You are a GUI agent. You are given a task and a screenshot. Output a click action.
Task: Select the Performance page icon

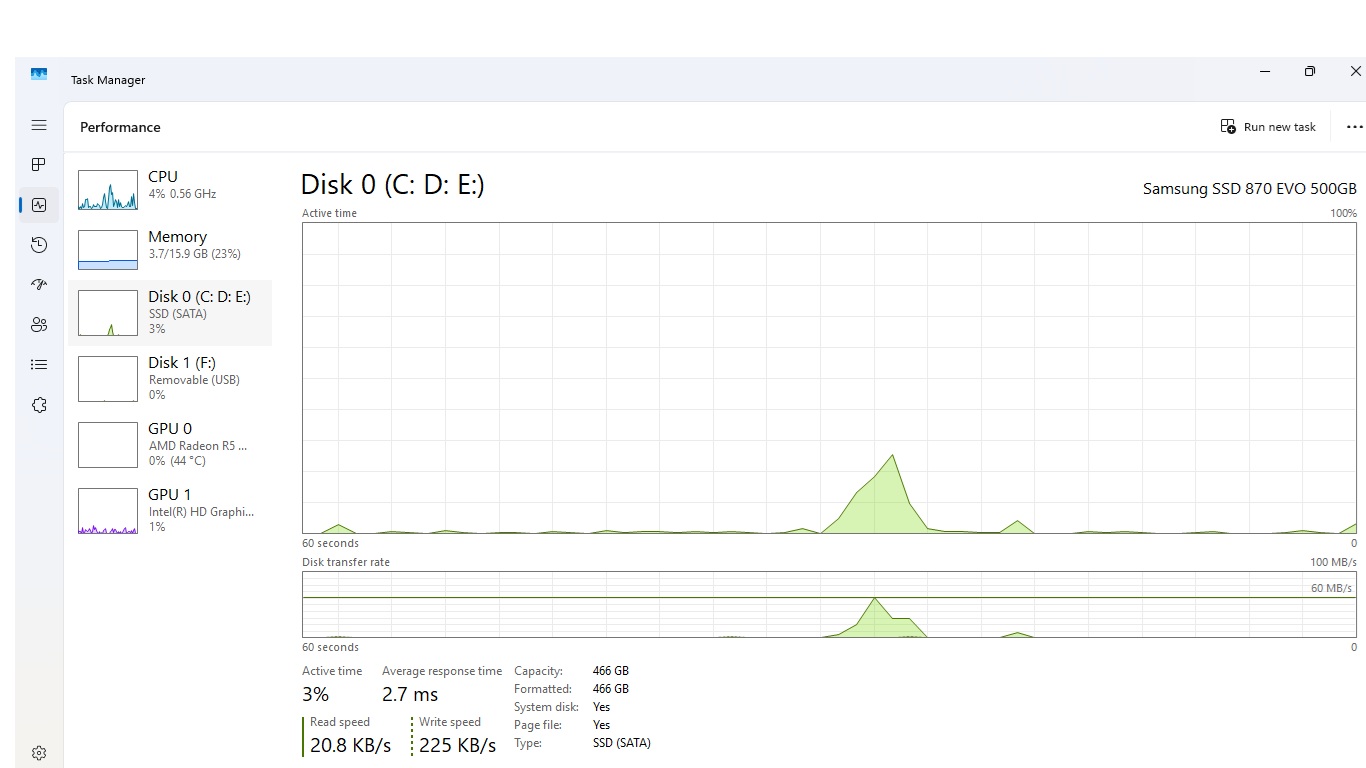tap(39, 205)
